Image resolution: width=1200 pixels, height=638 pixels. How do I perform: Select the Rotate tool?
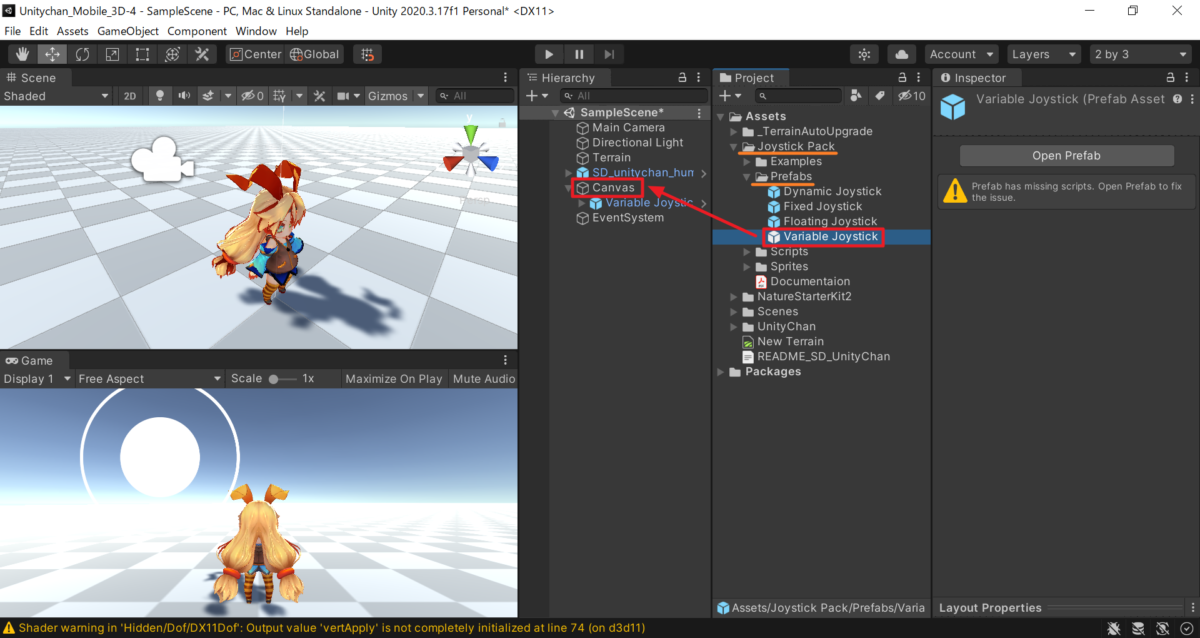point(83,54)
